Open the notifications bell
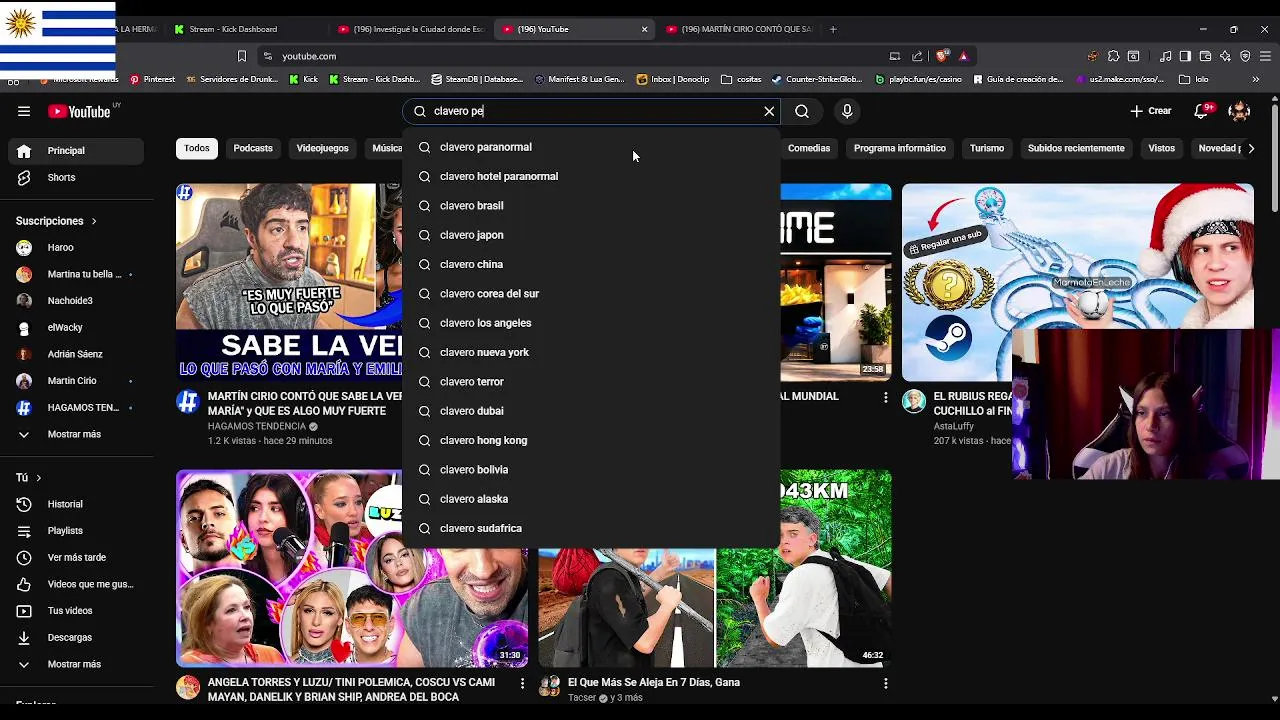This screenshot has width=1280, height=720. click(x=1202, y=111)
